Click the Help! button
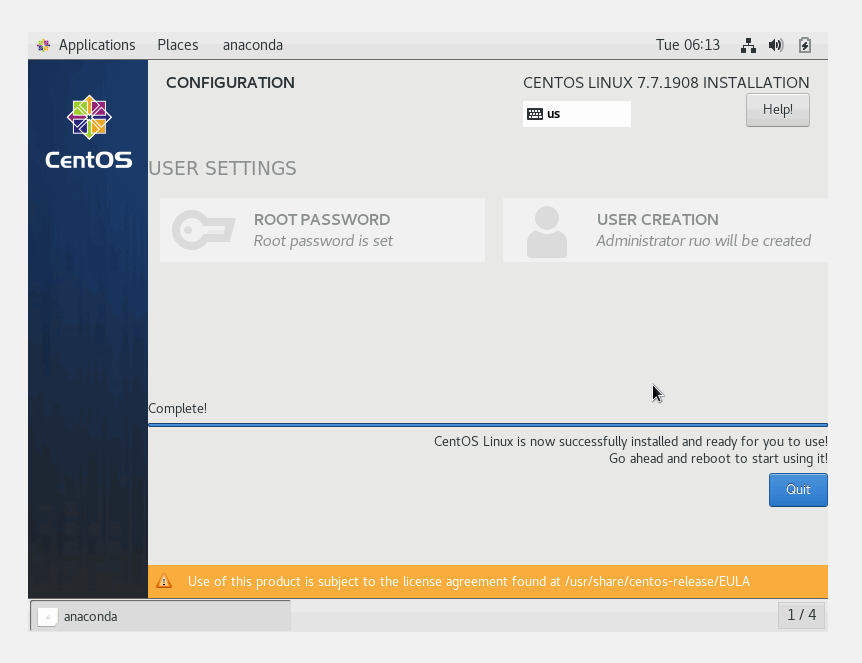 pos(777,110)
